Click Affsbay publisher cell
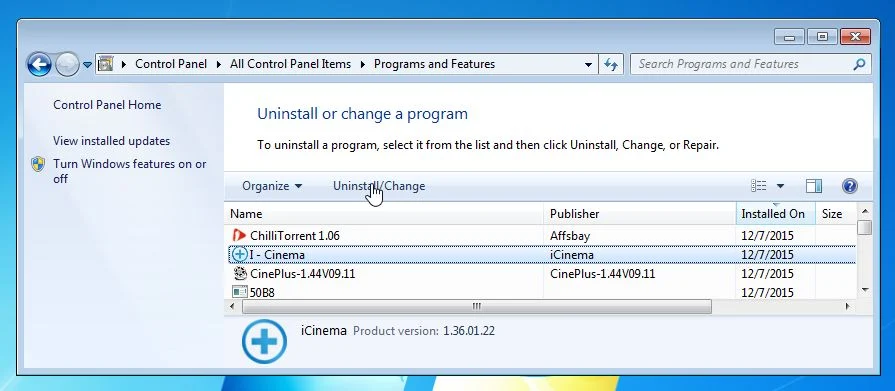Viewport: 895px width, 391px height. tap(571, 235)
